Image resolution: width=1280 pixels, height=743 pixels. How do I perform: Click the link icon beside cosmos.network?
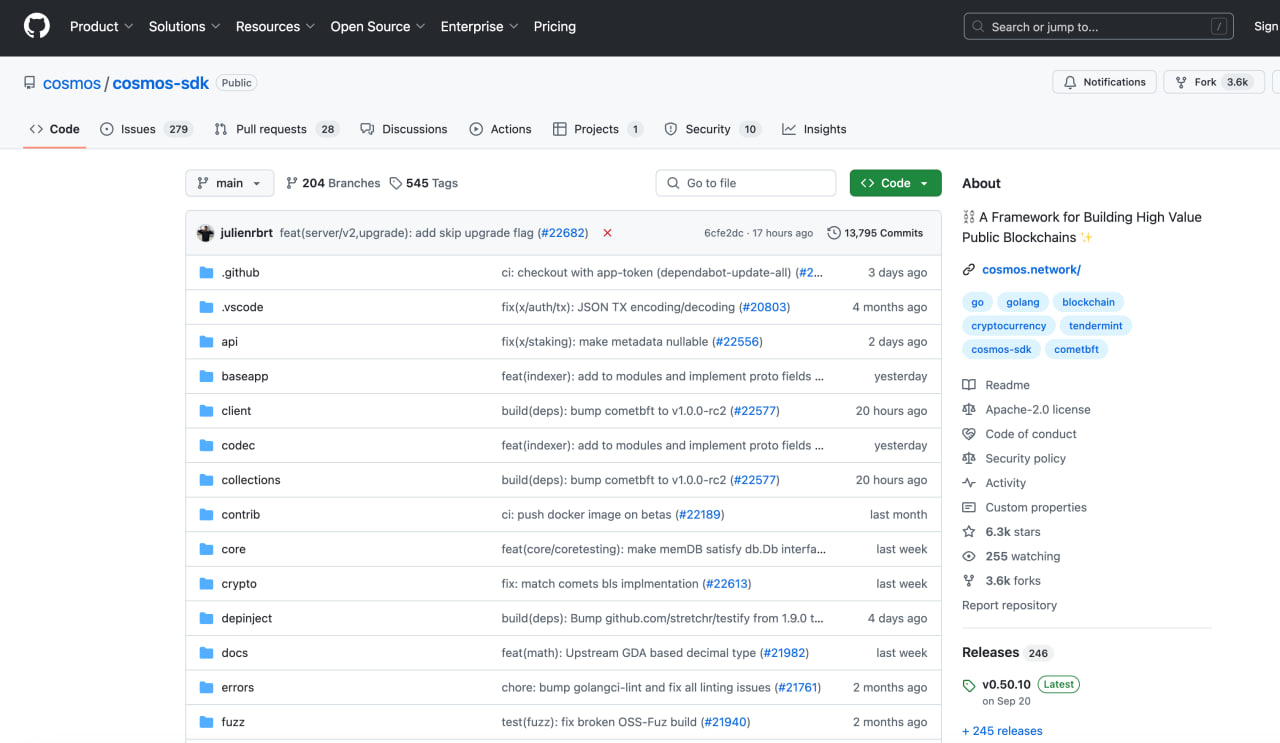coord(969,270)
